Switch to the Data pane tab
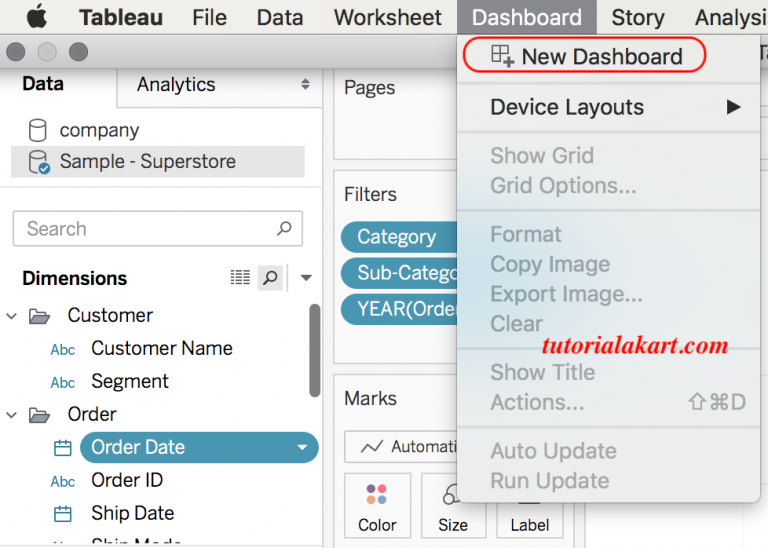Screen dimensions: 768x548 43,84
